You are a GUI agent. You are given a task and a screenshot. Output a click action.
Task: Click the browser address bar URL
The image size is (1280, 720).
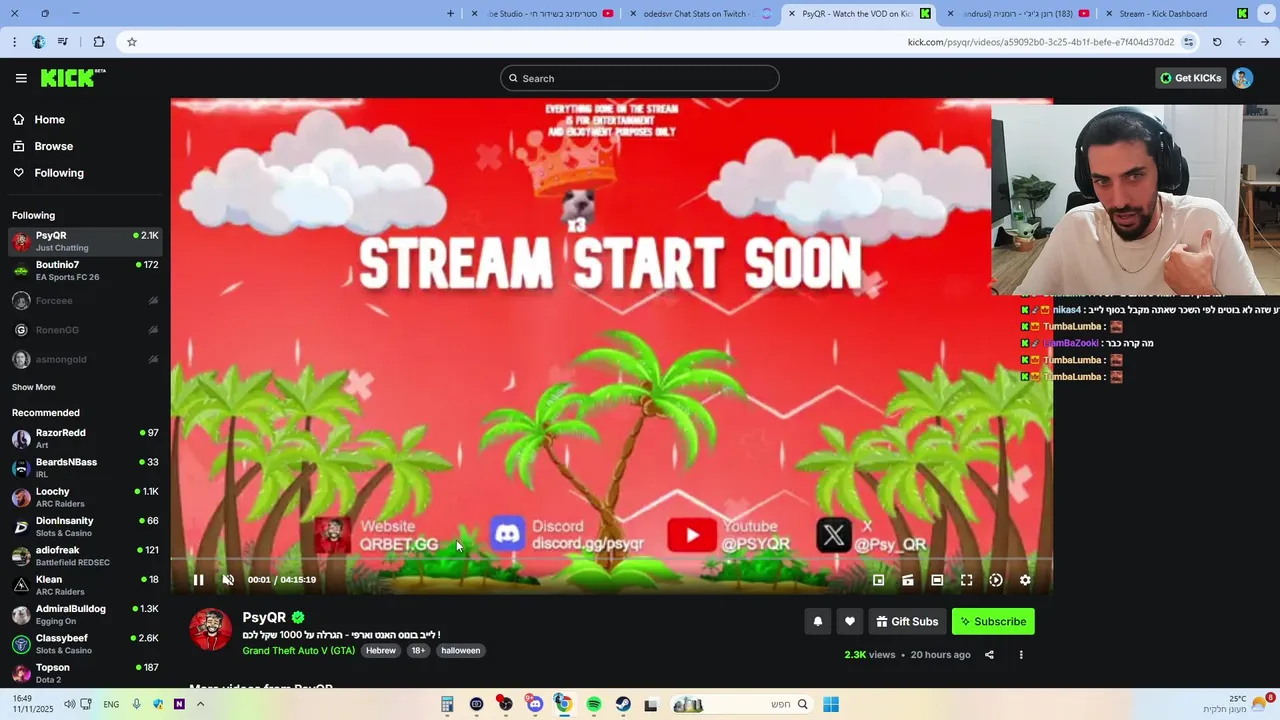coord(1041,42)
